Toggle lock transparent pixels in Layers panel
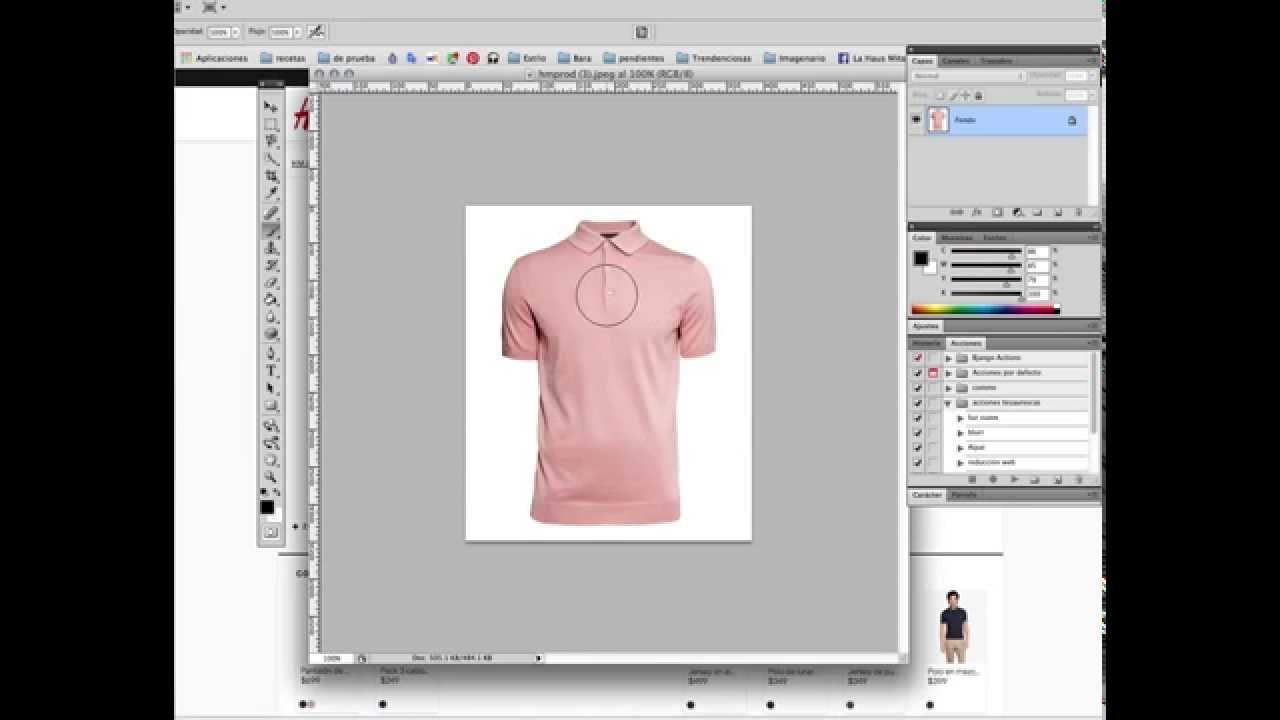The image size is (1280, 720). tap(940, 95)
